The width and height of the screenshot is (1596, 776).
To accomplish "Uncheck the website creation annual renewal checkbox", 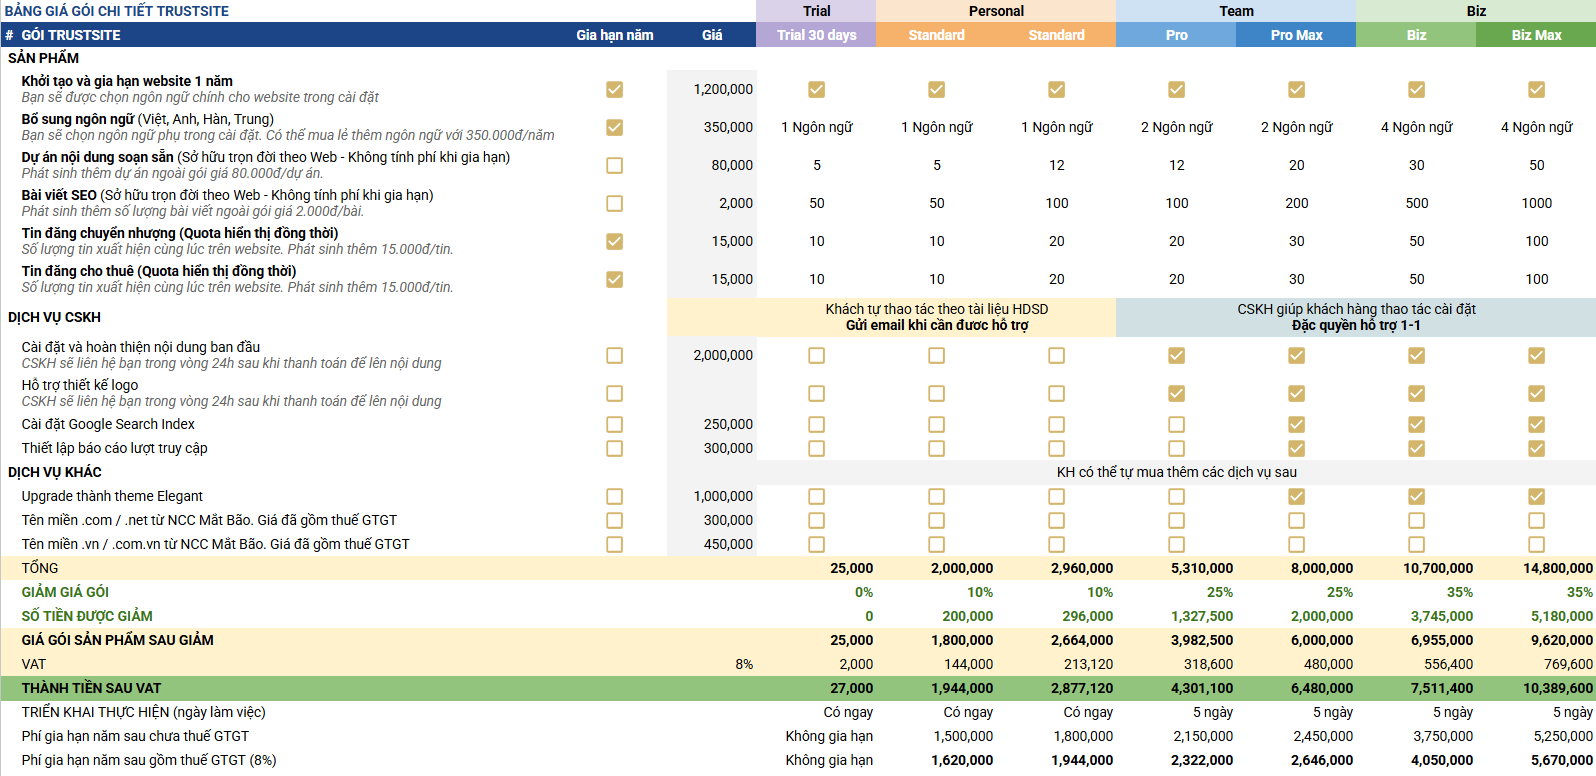I will click(614, 89).
